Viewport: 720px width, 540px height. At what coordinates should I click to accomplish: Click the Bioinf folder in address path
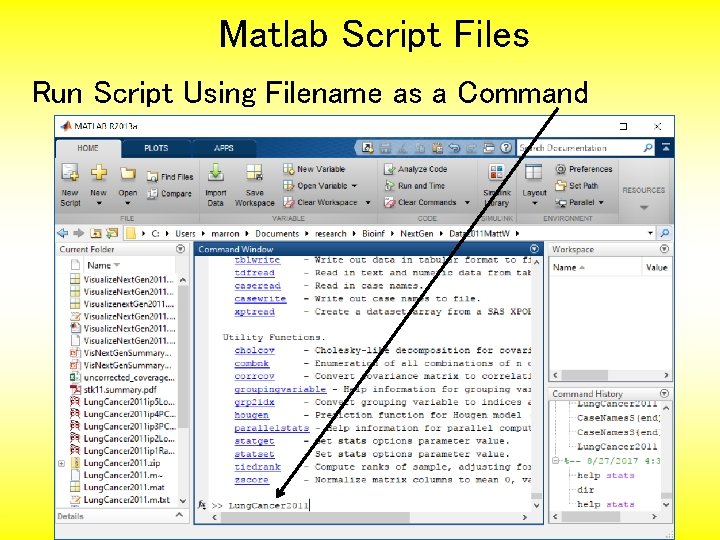click(x=373, y=234)
